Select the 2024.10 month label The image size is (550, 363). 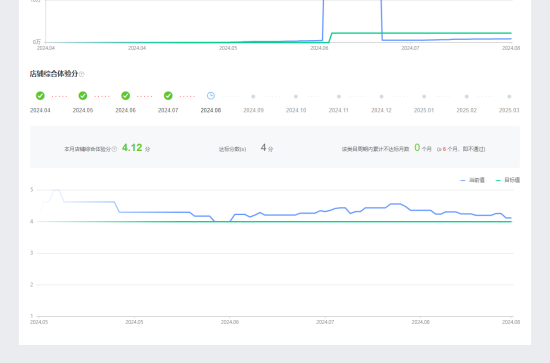296,110
